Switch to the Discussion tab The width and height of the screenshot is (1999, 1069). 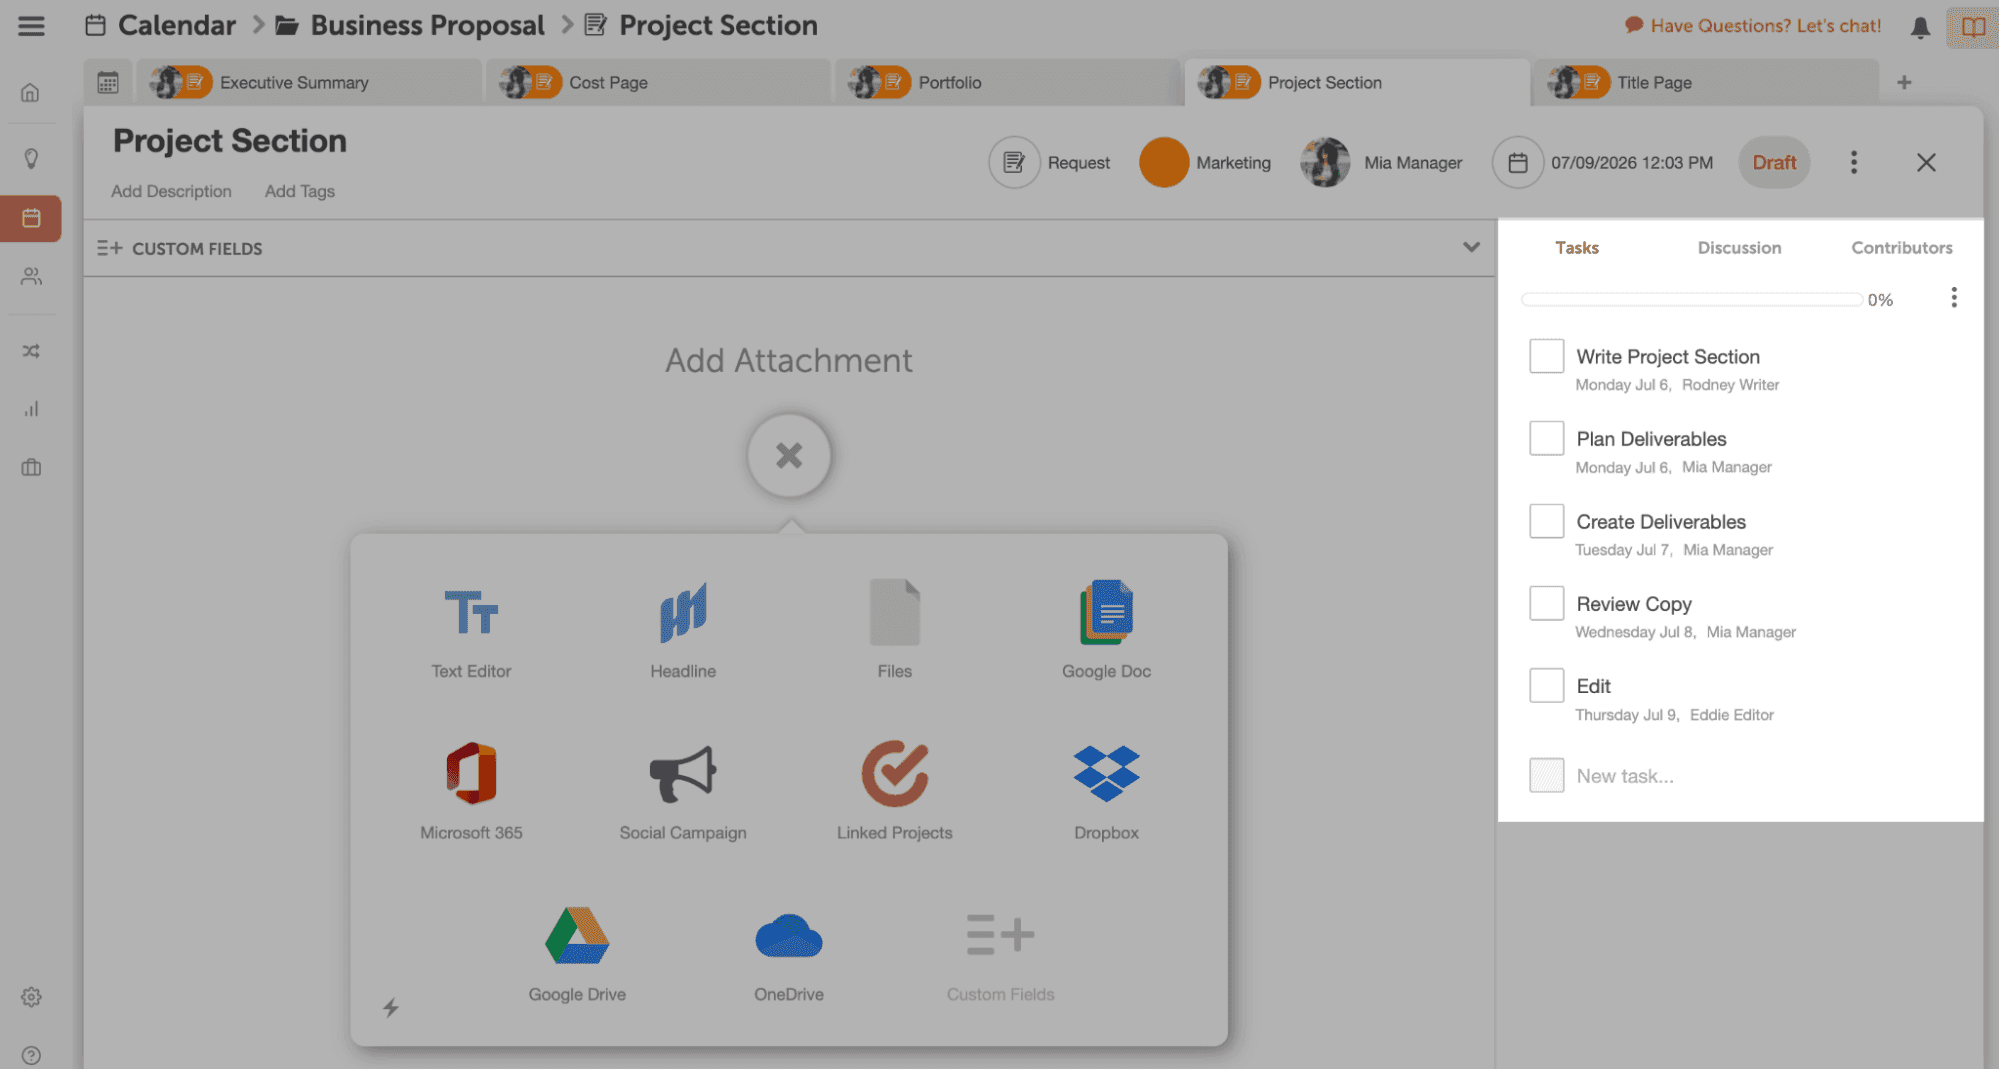[1739, 247]
